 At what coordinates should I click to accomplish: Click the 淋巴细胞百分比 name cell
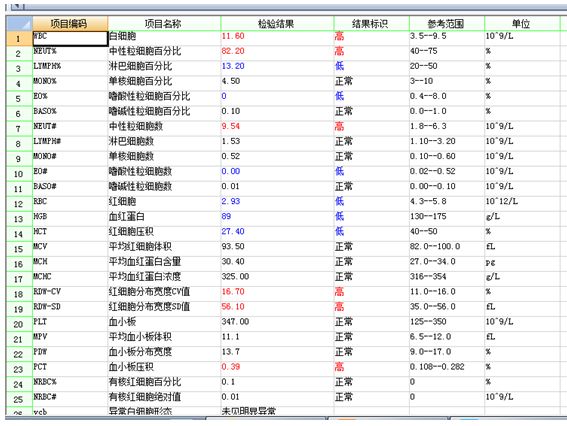tap(164, 69)
